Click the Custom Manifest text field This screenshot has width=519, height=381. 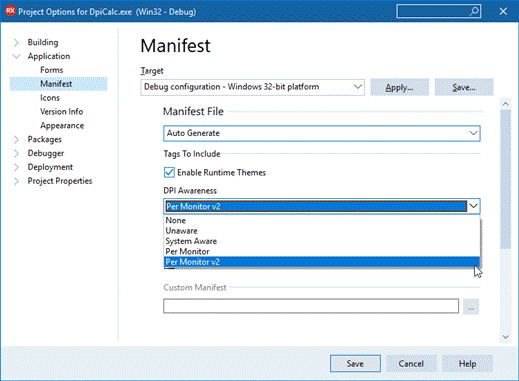coord(311,306)
